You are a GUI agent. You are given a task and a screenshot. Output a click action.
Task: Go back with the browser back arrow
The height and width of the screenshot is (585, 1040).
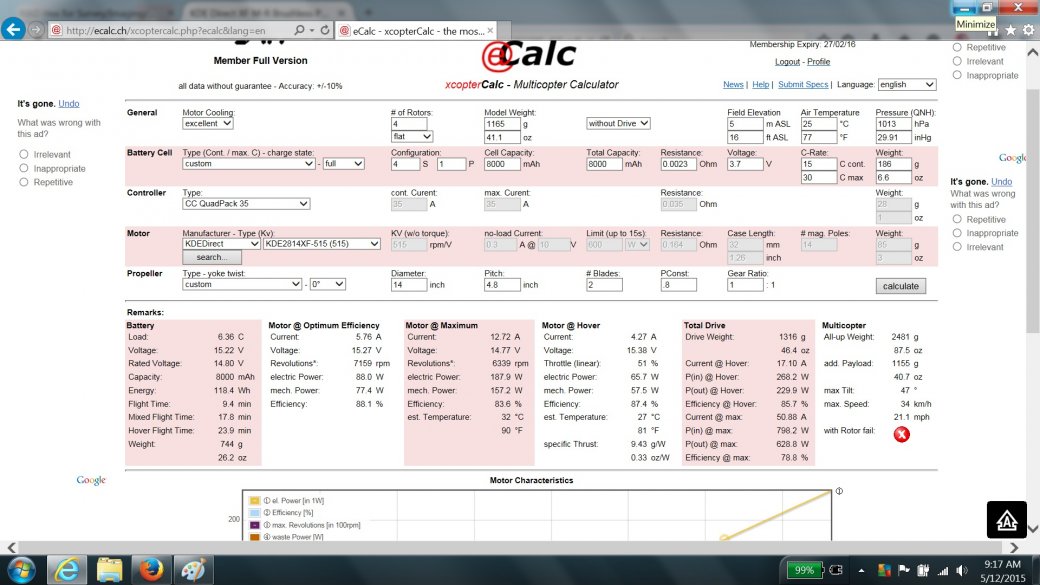click(13, 29)
